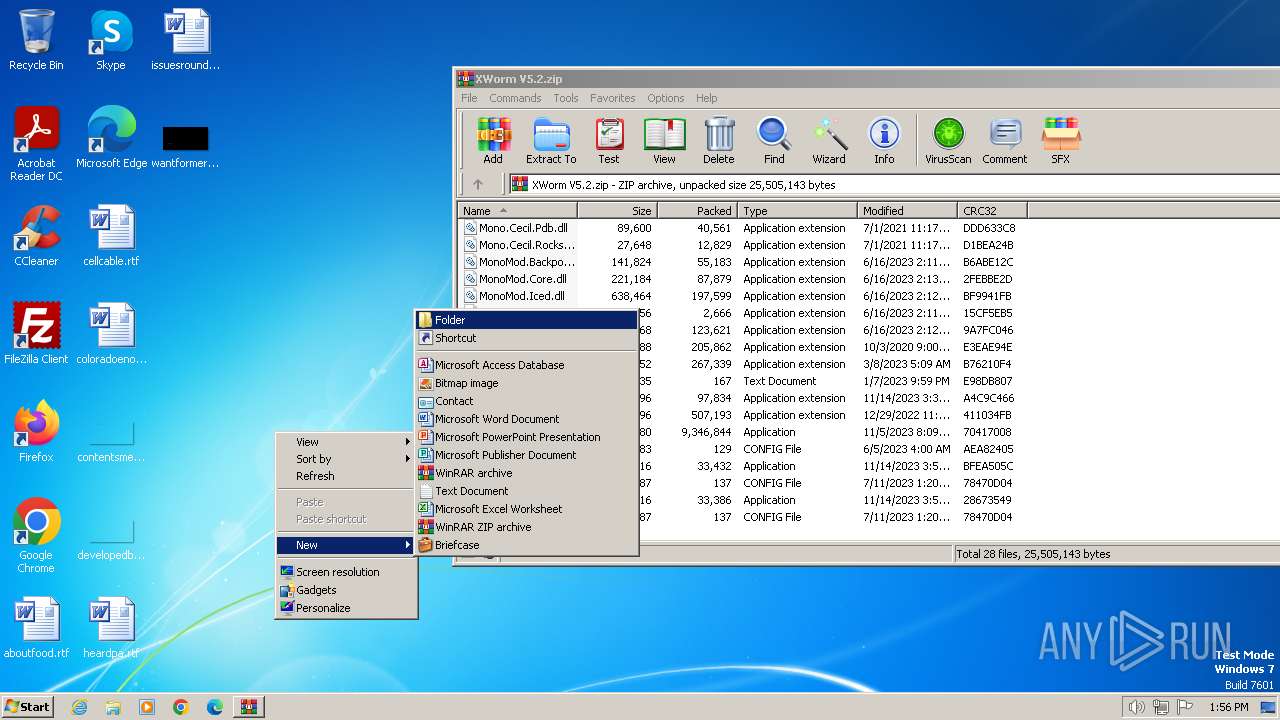The image size is (1280, 720).
Task: Click New in the desktop context menu
Action: point(346,545)
